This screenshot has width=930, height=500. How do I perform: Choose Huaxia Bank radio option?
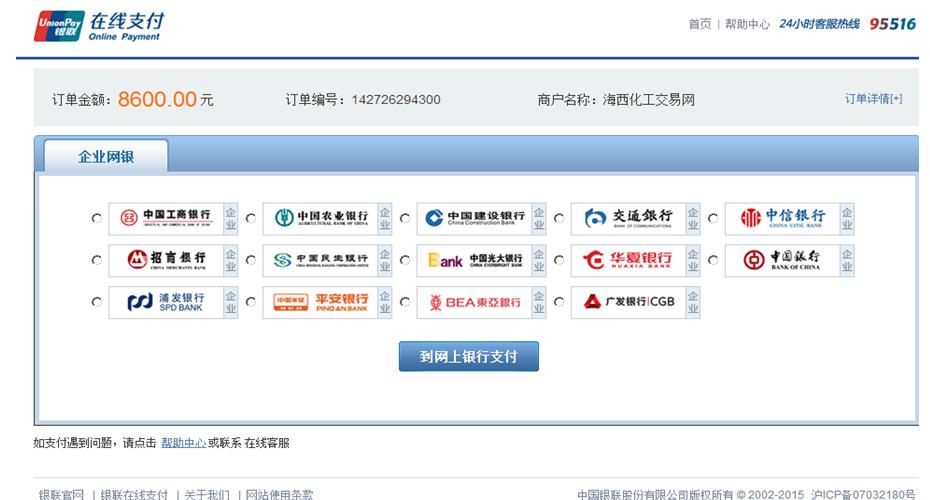pyautogui.click(x=559, y=260)
